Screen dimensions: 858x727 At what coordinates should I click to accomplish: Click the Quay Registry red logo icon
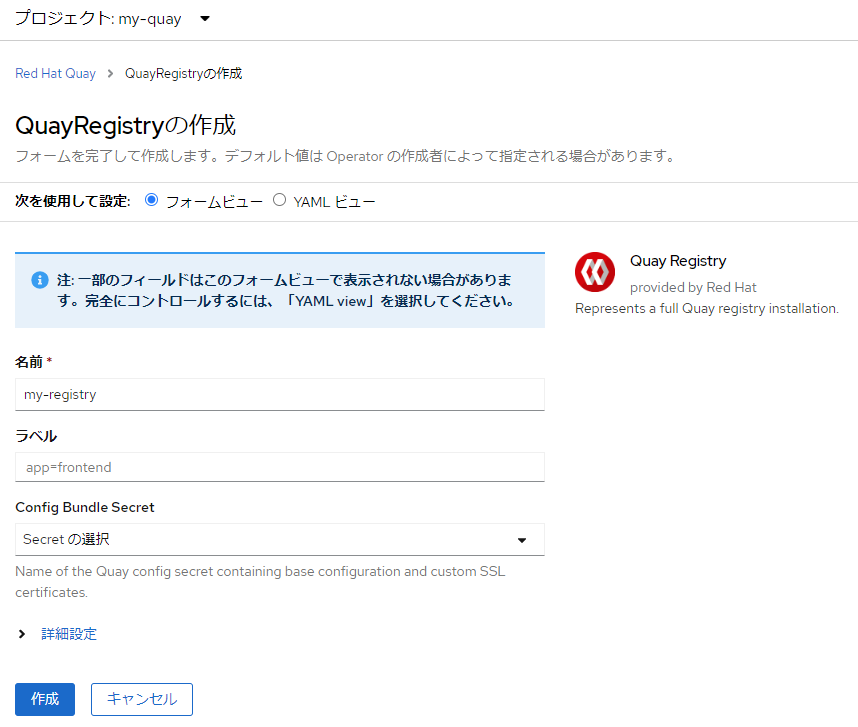pyautogui.click(x=595, y=271)
